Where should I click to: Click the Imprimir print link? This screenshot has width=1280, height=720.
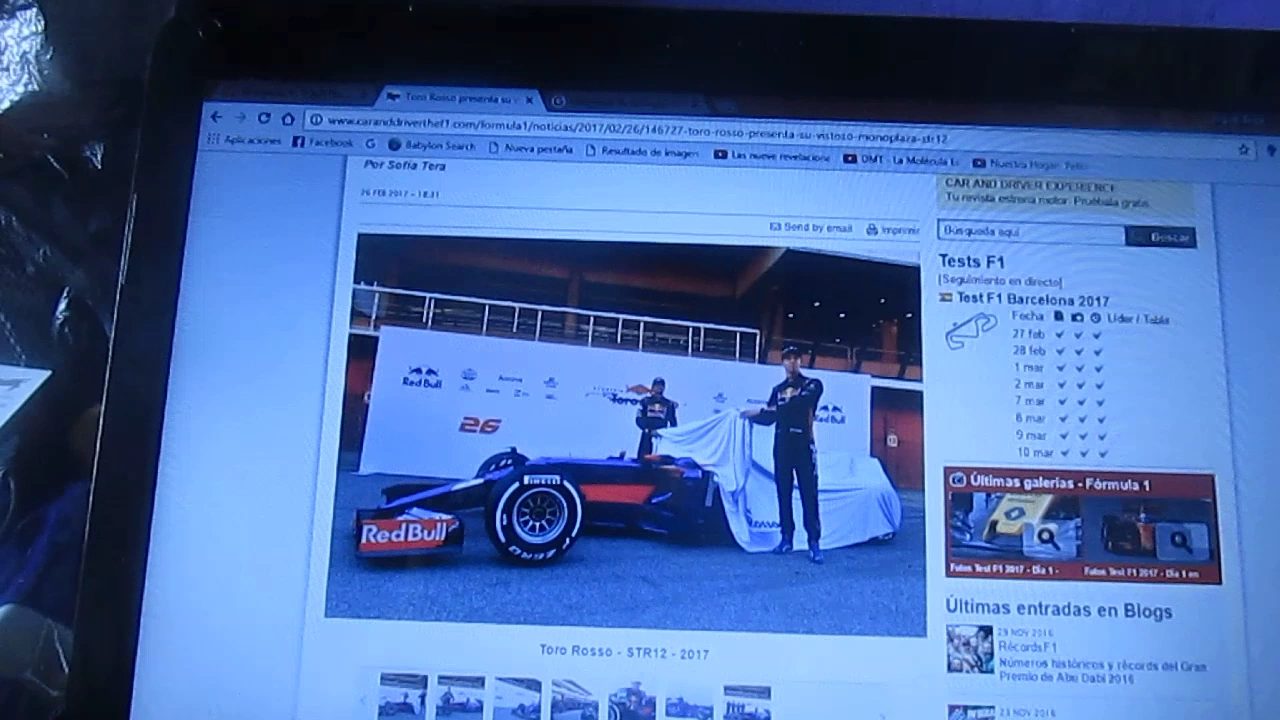point(892,230)
